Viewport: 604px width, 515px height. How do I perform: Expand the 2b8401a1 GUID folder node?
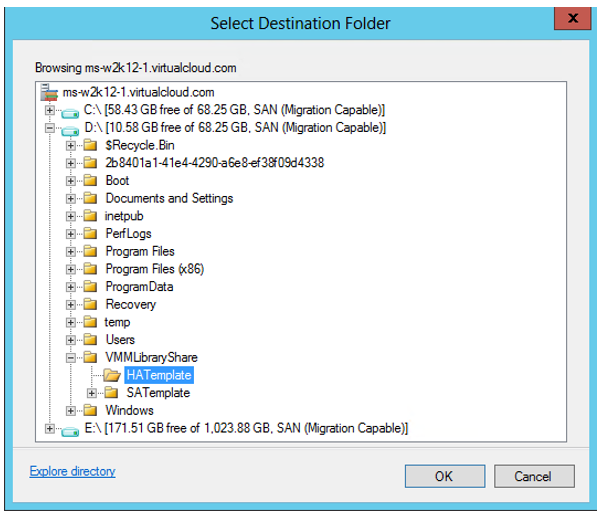pos(70,163)
